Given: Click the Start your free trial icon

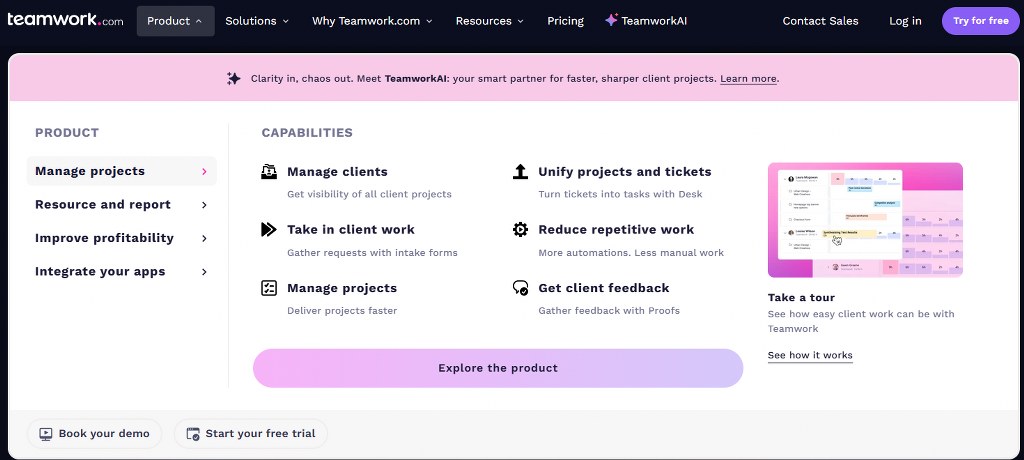Looking at the screenshot, I should tap(193, 433).
